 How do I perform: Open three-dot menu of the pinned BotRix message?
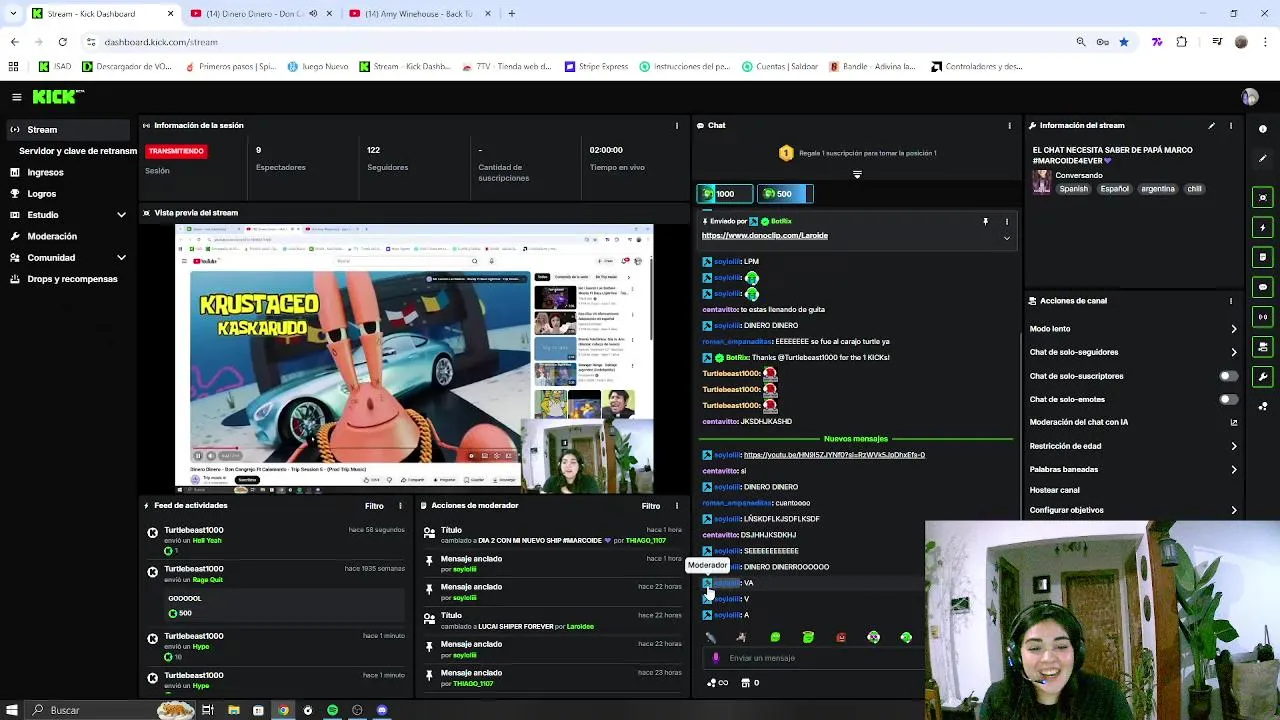(1007, 221)
